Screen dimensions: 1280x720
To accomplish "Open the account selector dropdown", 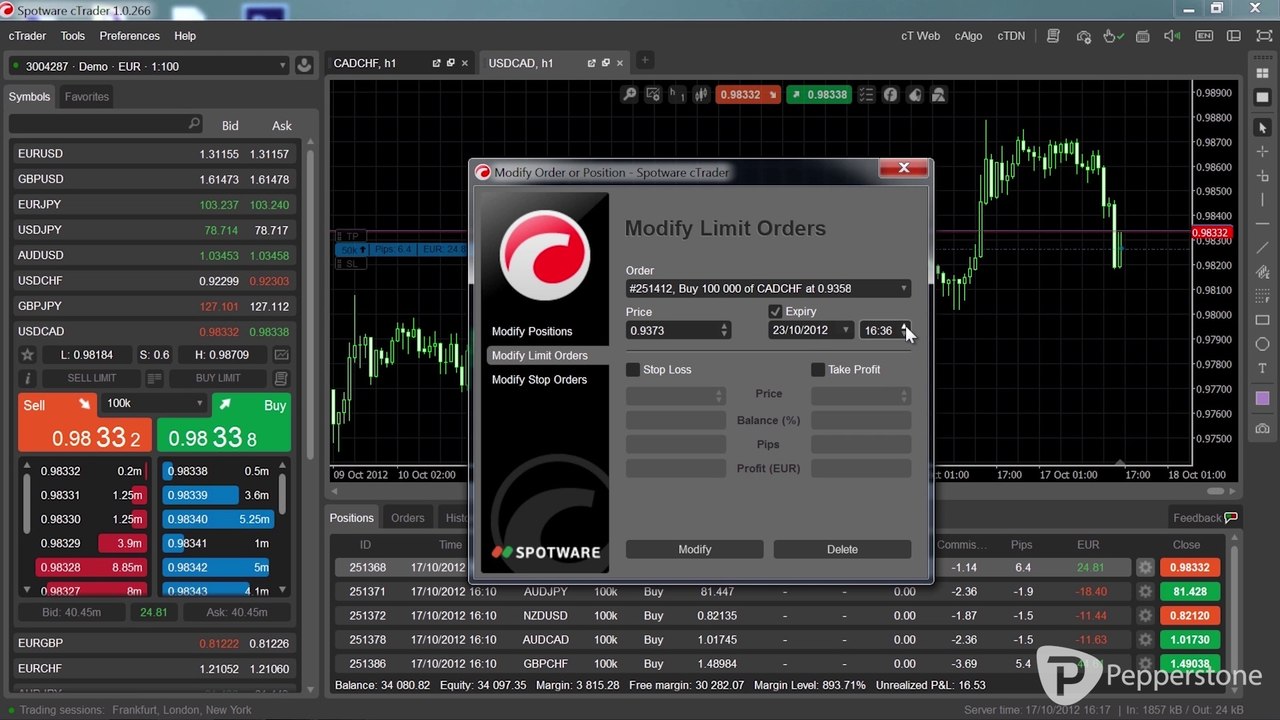I will [149, 66].
